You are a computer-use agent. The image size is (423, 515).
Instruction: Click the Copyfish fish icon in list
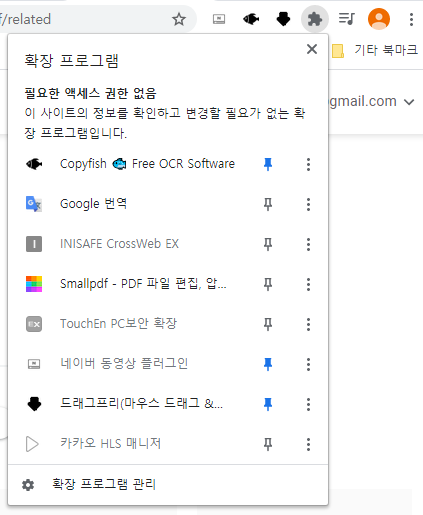pyautogui.click(x=34, y=164)
